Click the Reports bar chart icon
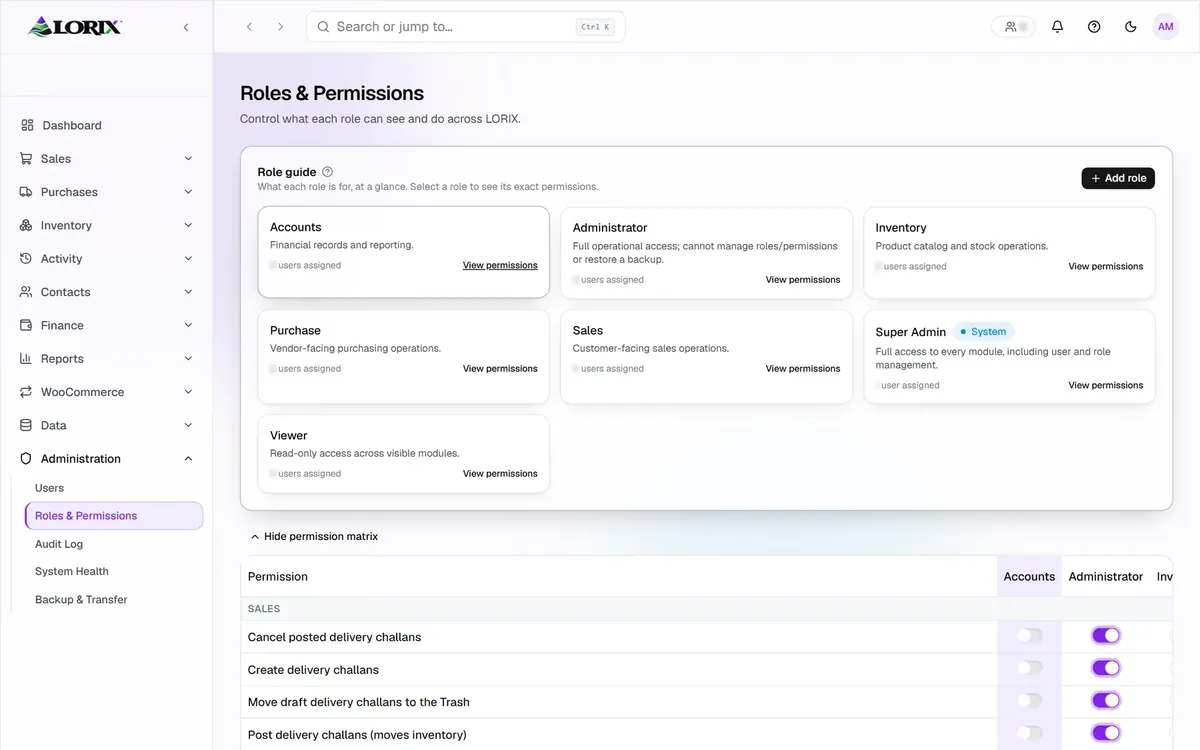Image resolution: width=1200 pixels, height=750 pixels. 26,358
